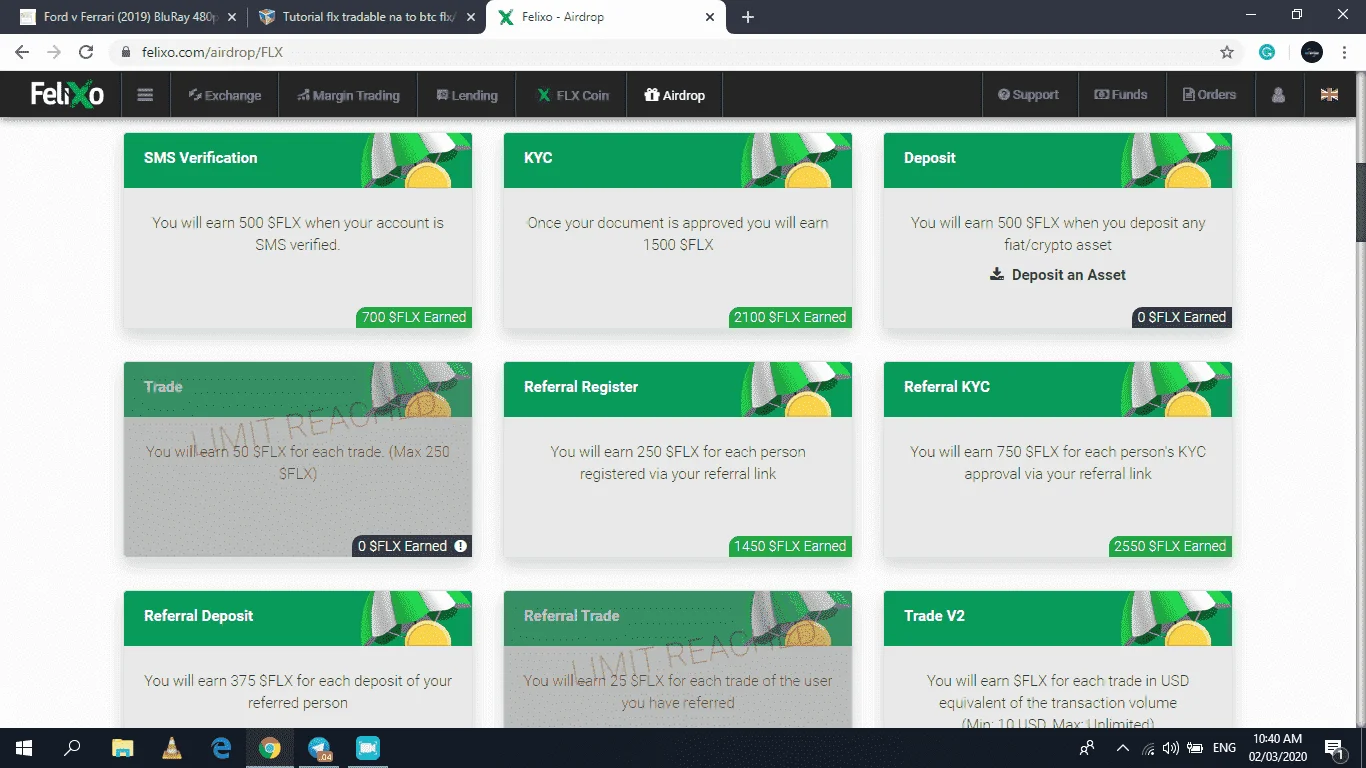This screenshot has height=768, width=1366.
Task: Click the browser forward arrow
Action: [x=54, y=52]
